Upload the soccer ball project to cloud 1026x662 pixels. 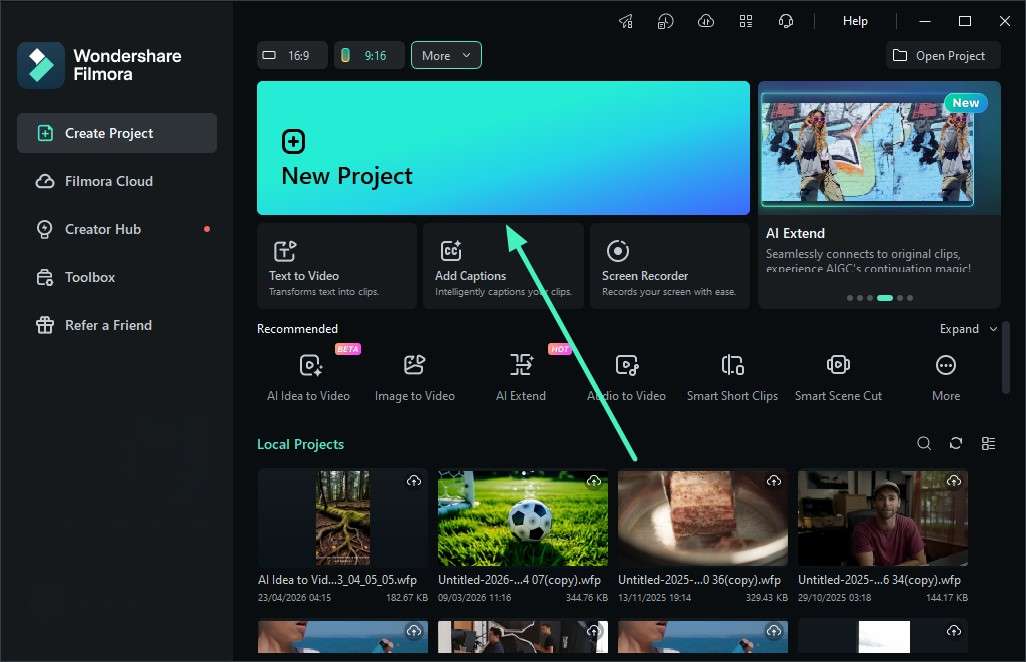(x=594, y=481)
